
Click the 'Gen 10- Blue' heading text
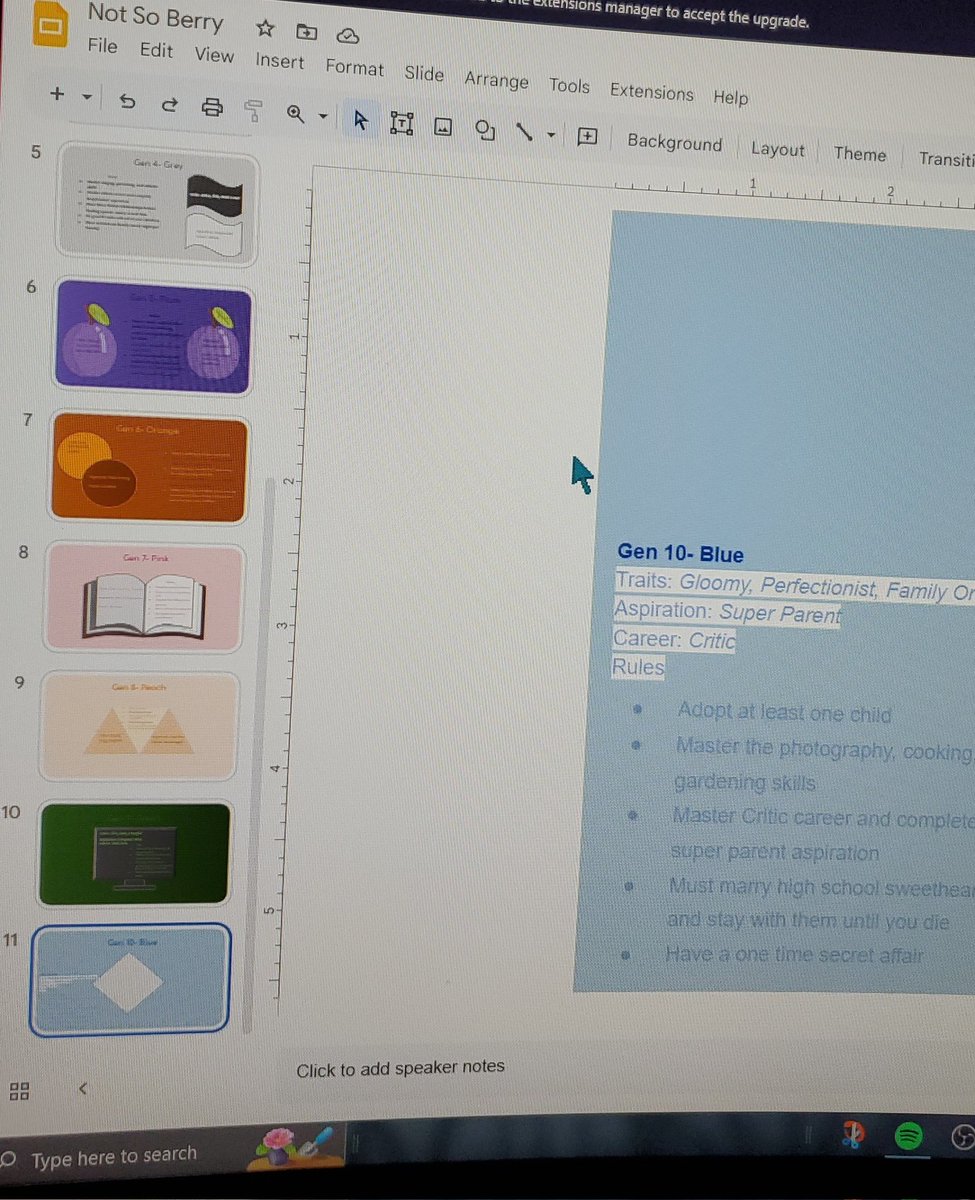[x=680, y=553]
